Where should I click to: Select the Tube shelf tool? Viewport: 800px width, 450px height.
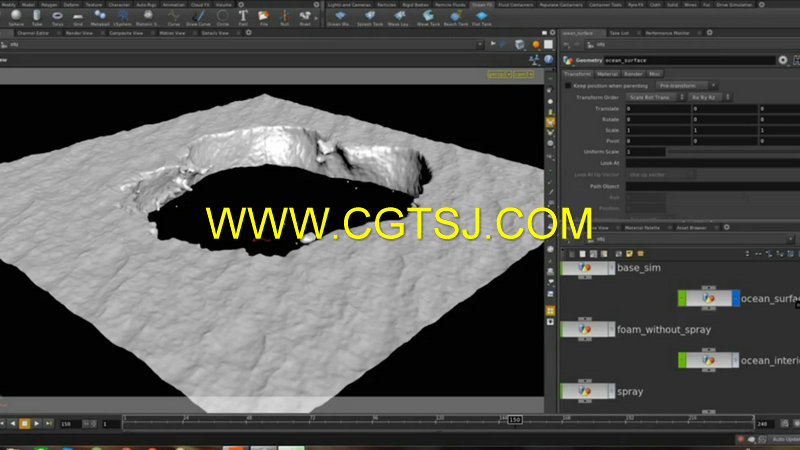(37, 17)
